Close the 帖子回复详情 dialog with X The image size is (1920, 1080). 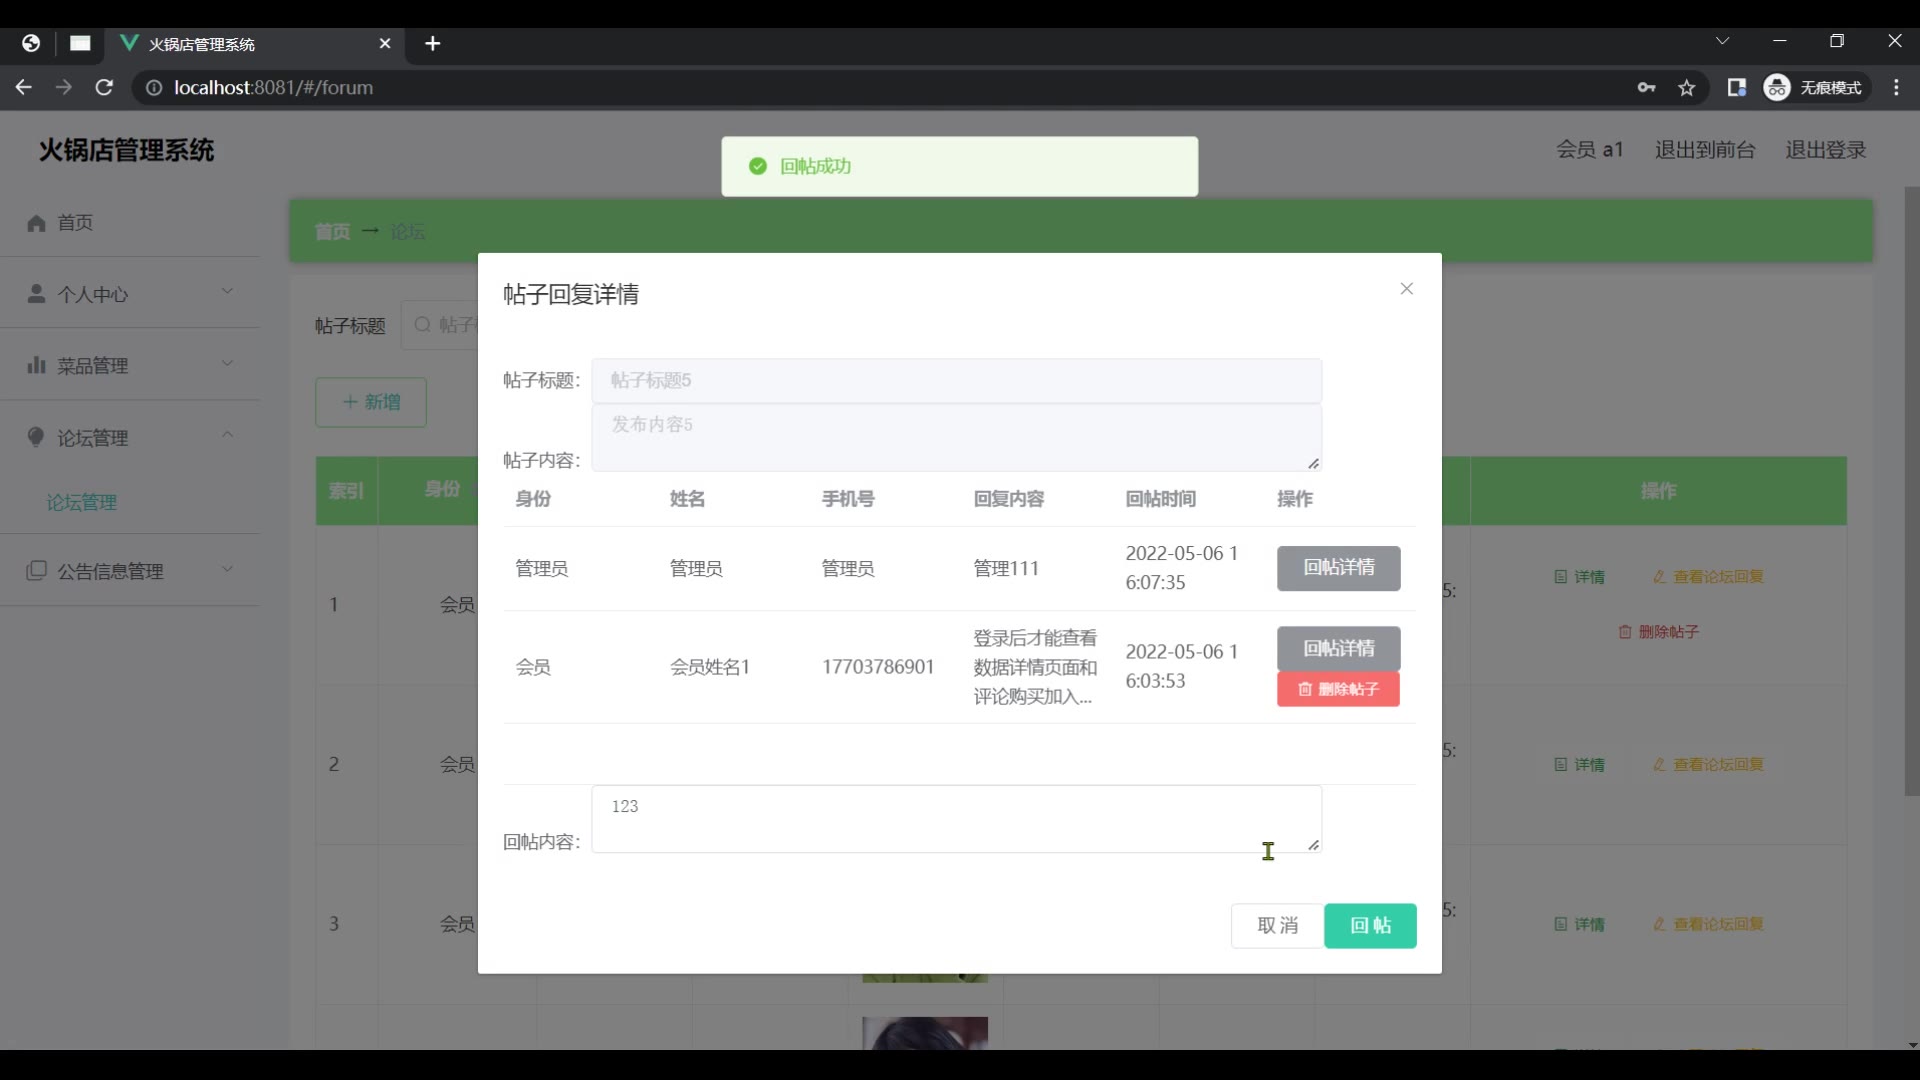pyautogui.click(x=1406, y=289)
